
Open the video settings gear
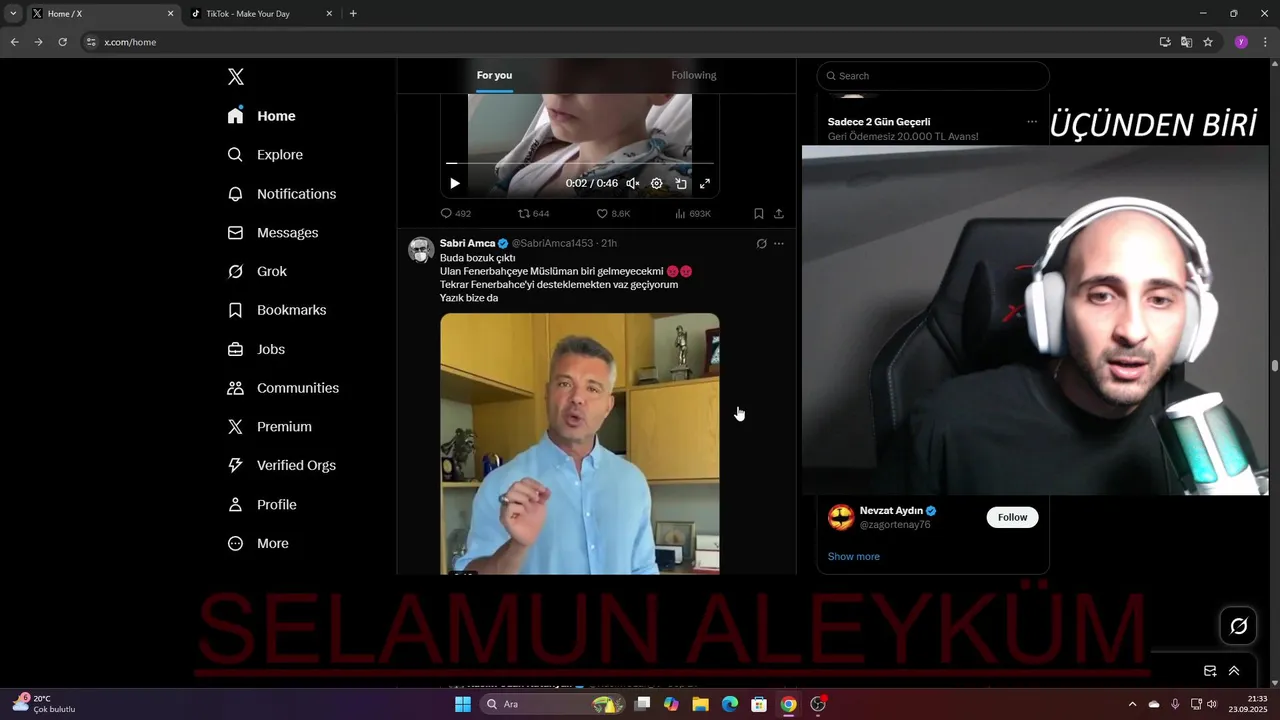(x=657, y=184)
